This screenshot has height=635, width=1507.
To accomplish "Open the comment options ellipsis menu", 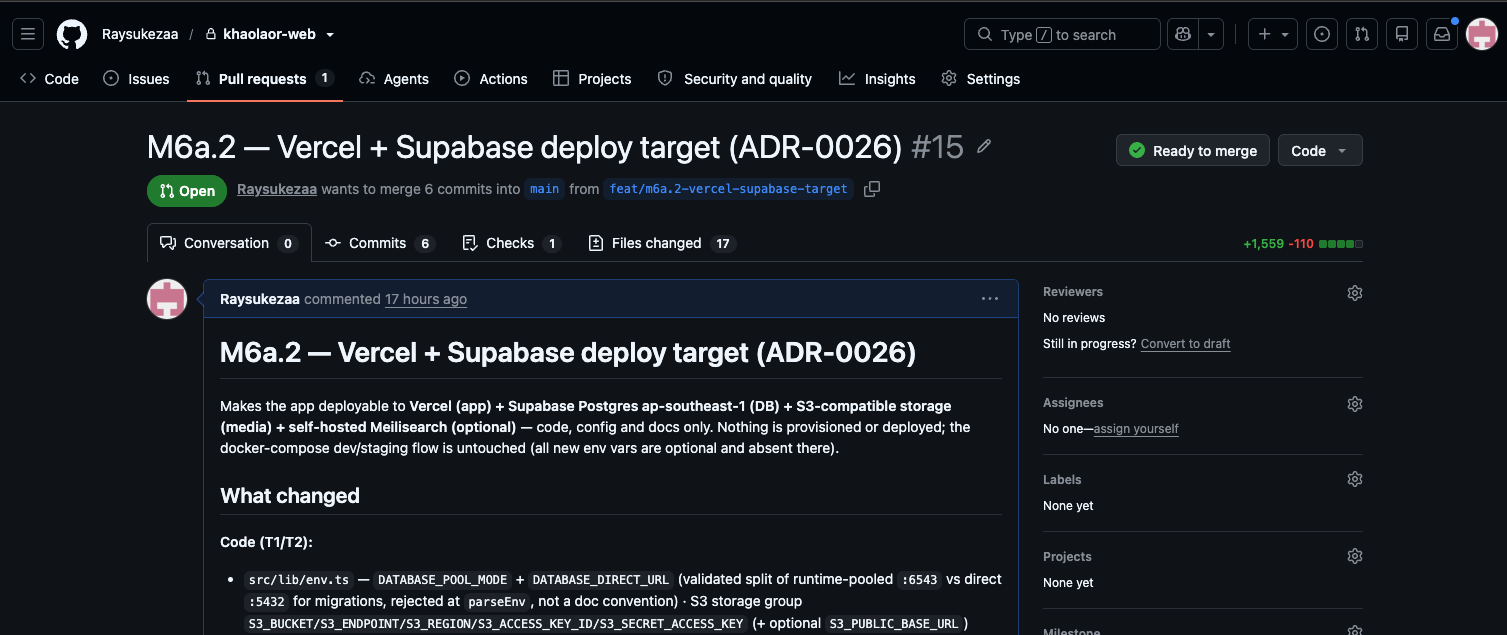I will [x=990, y=299].
